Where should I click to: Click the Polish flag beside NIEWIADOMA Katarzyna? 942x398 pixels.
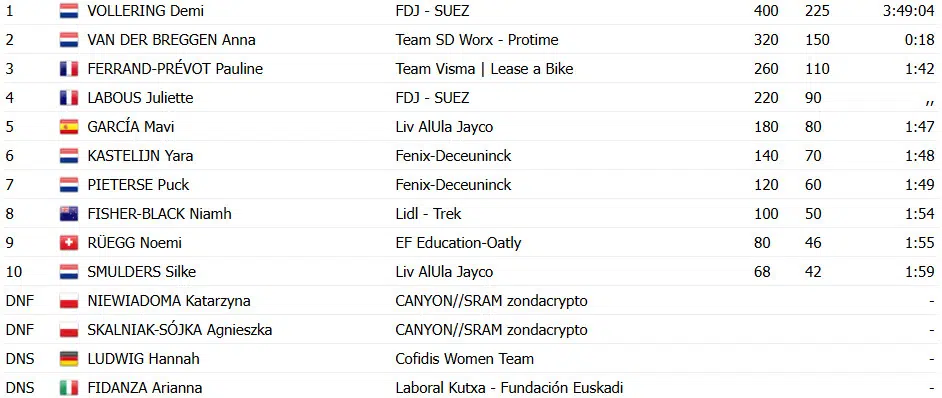click(x=69, y=301)
